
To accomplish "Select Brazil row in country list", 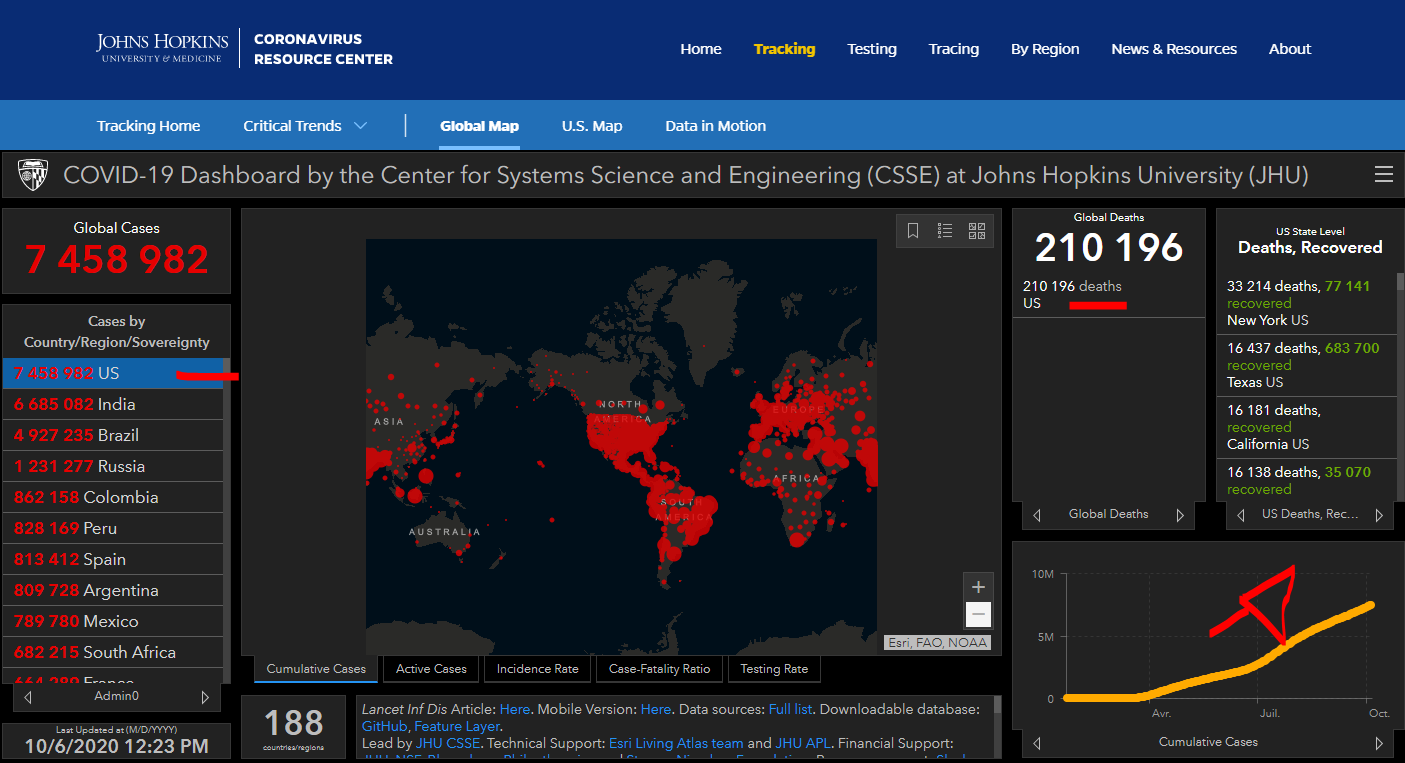I will 113,435.
